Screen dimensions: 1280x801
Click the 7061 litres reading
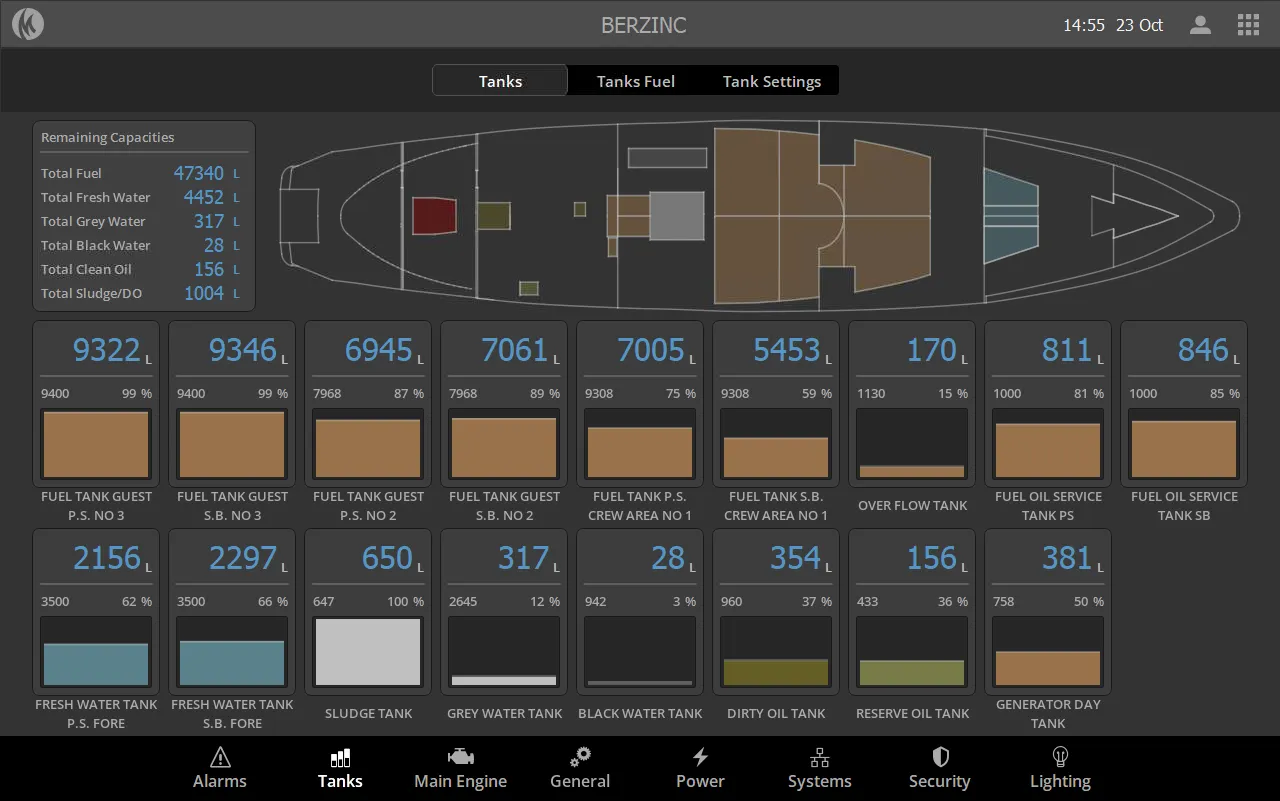(514, 350)
